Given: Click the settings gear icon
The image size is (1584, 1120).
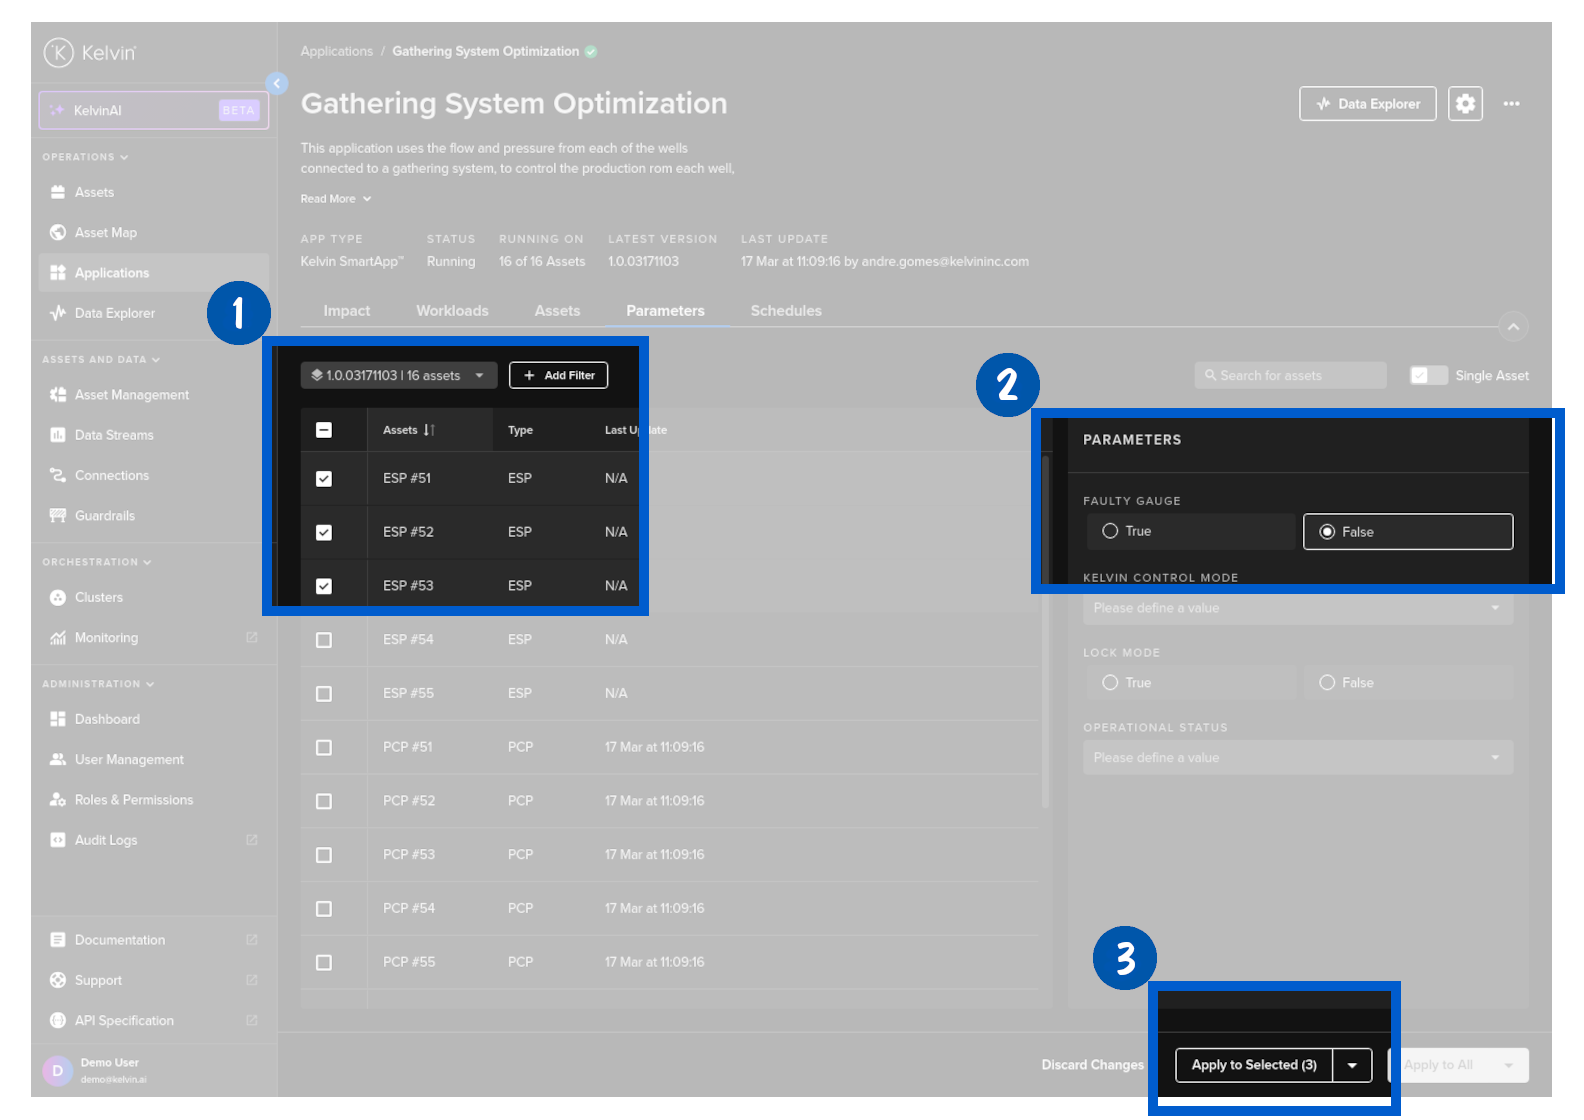Looking at the screenshot, I should click(x=1465, y=104).
